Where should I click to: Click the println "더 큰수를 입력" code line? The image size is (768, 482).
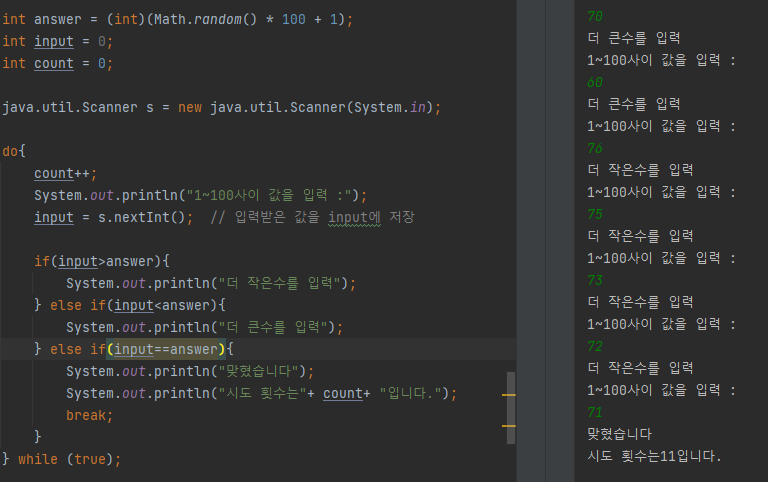coord(205,327)
